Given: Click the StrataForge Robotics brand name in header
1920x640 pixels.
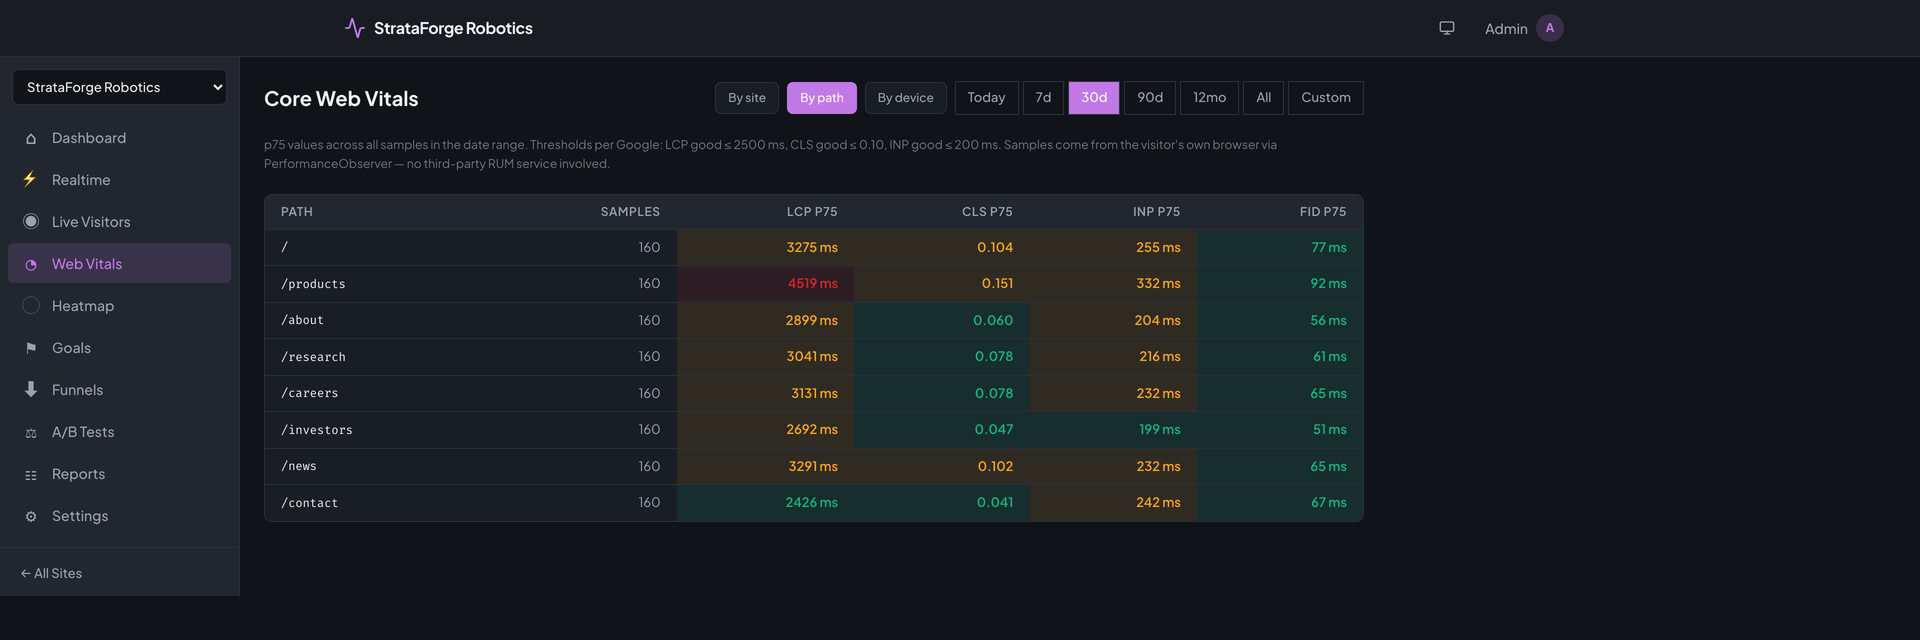Looking at the screenshot, I should 453,28.
